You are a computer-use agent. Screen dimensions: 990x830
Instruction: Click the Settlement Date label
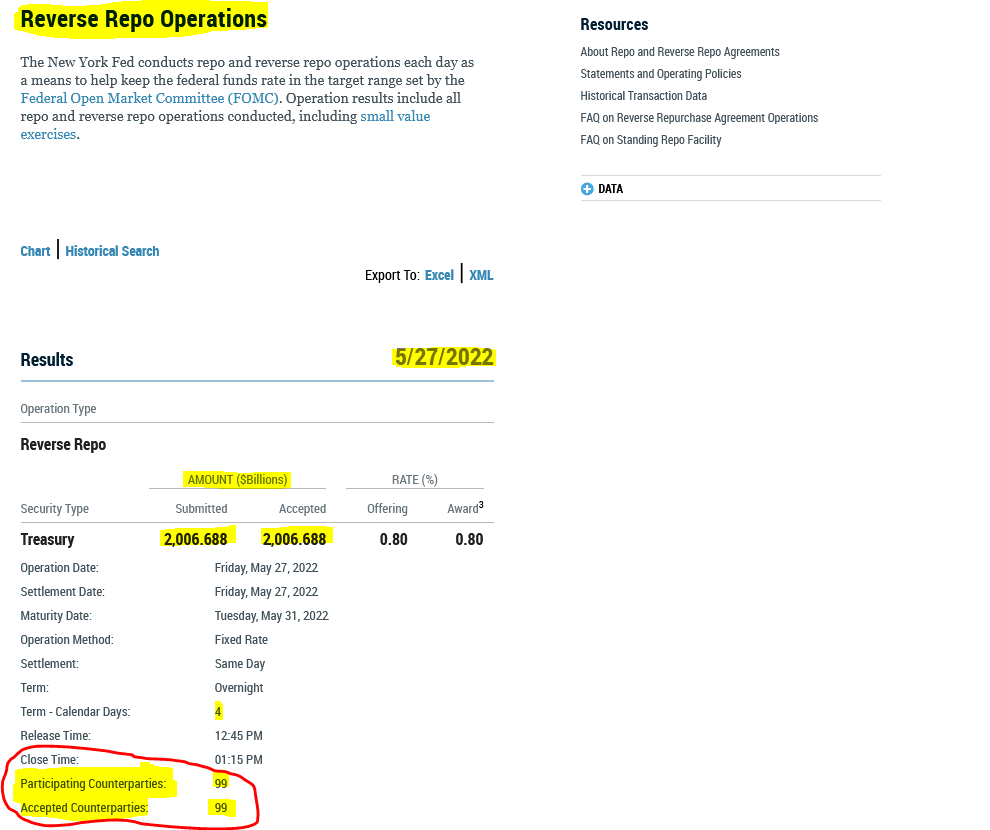tap(63, 592)
